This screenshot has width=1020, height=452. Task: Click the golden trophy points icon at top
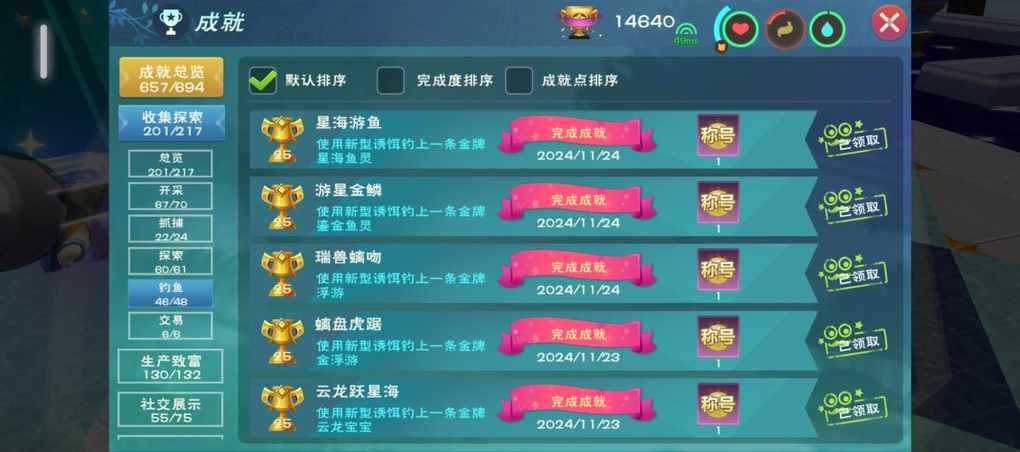click(580, 23)
